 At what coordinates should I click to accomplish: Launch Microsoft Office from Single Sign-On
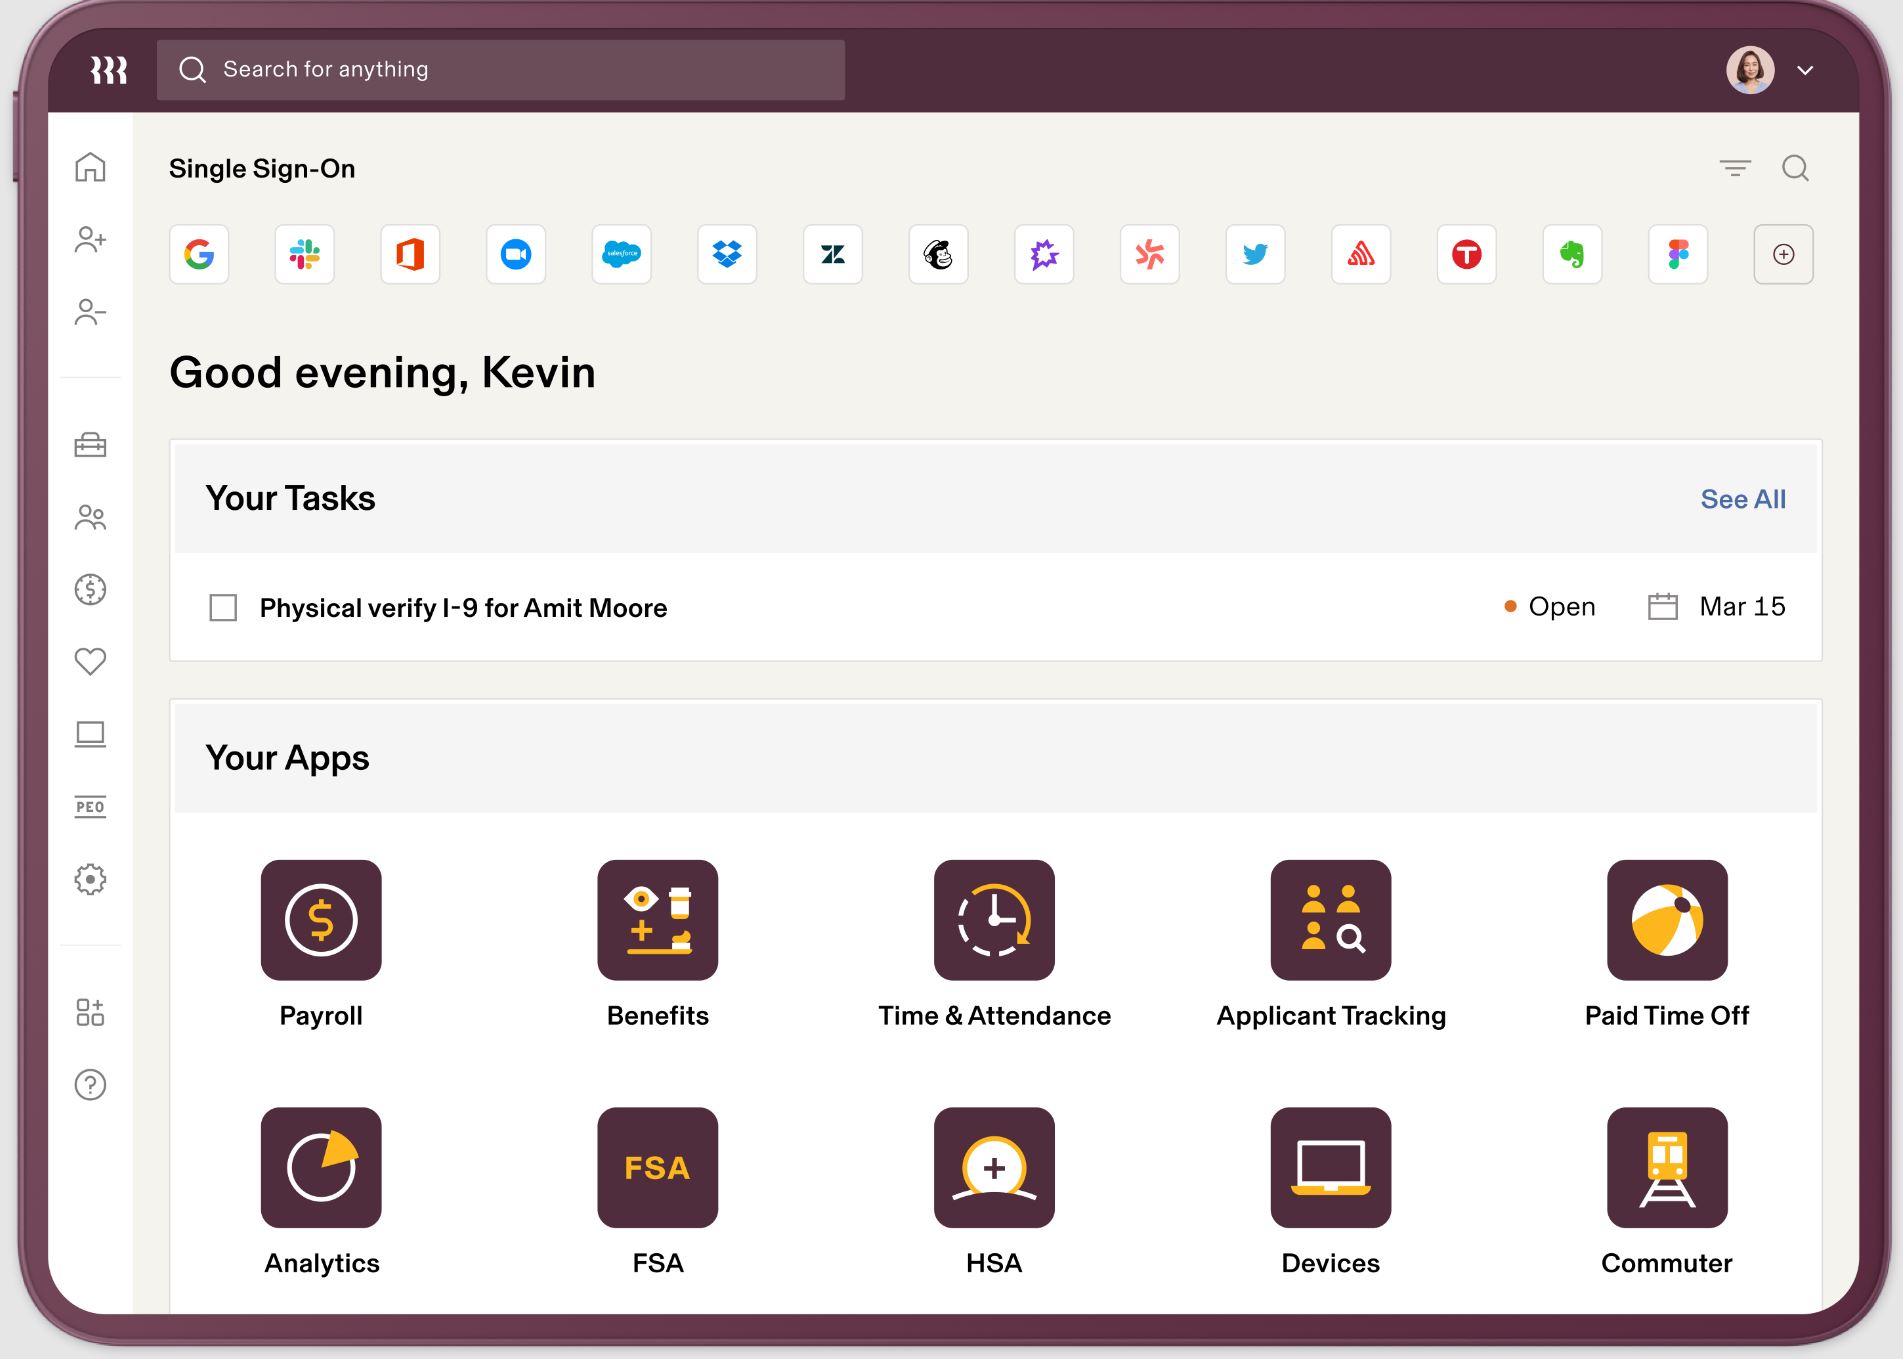tap(410, 254)
